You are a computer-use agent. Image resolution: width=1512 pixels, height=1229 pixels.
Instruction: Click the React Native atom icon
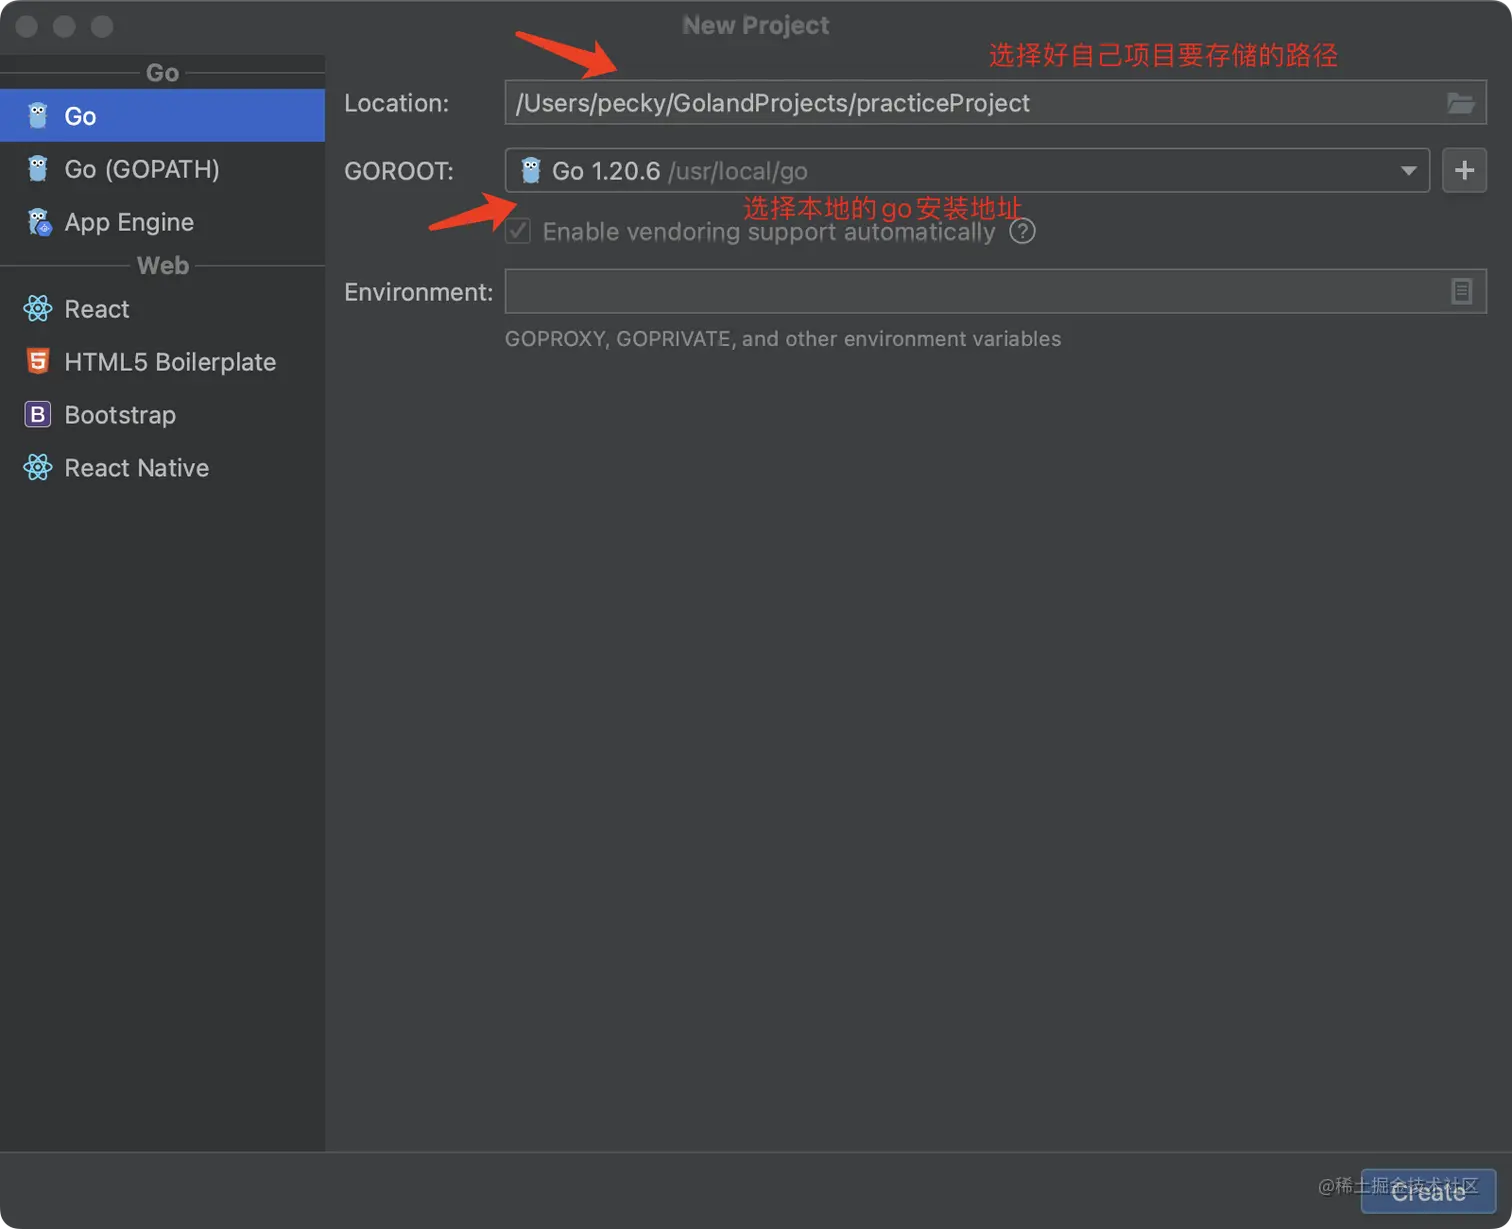pos(38,467)
